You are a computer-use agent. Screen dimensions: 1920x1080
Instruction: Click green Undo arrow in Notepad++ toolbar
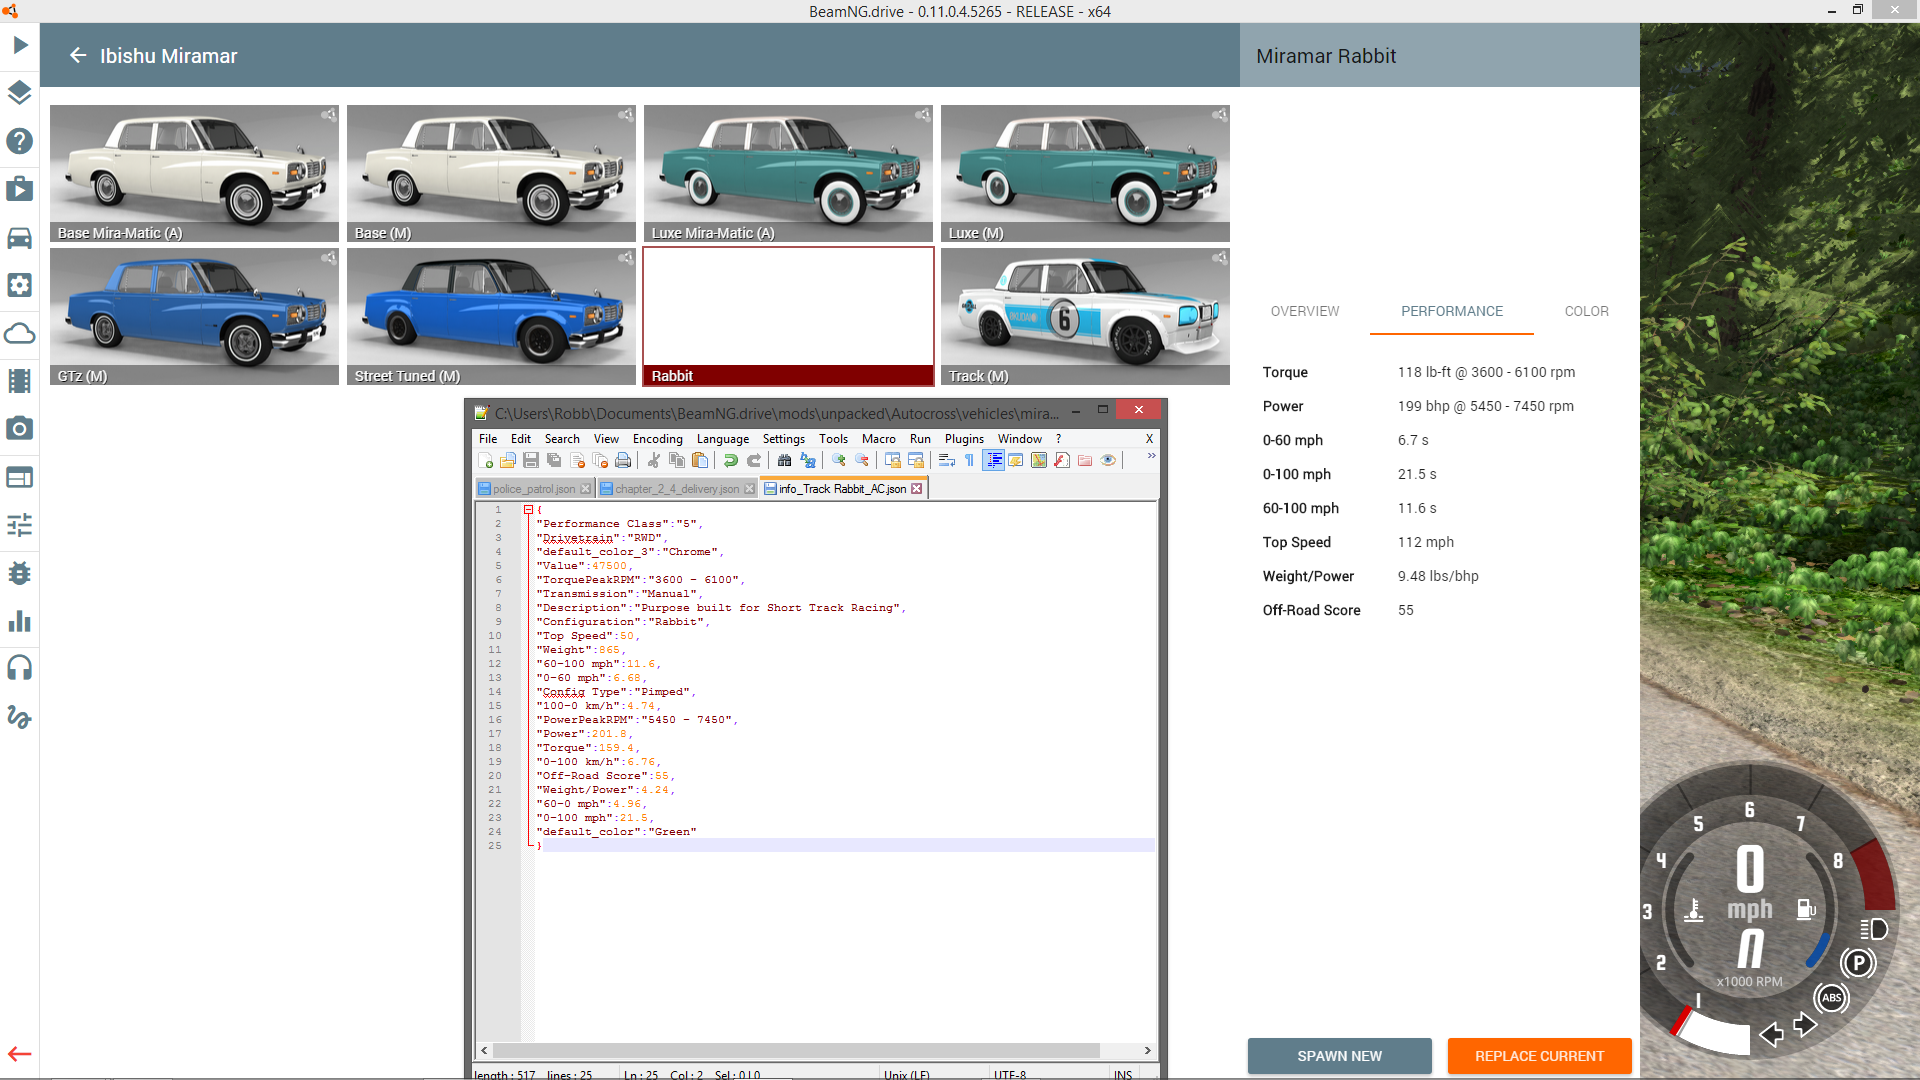pyautogui.click(x=731, y=460)
